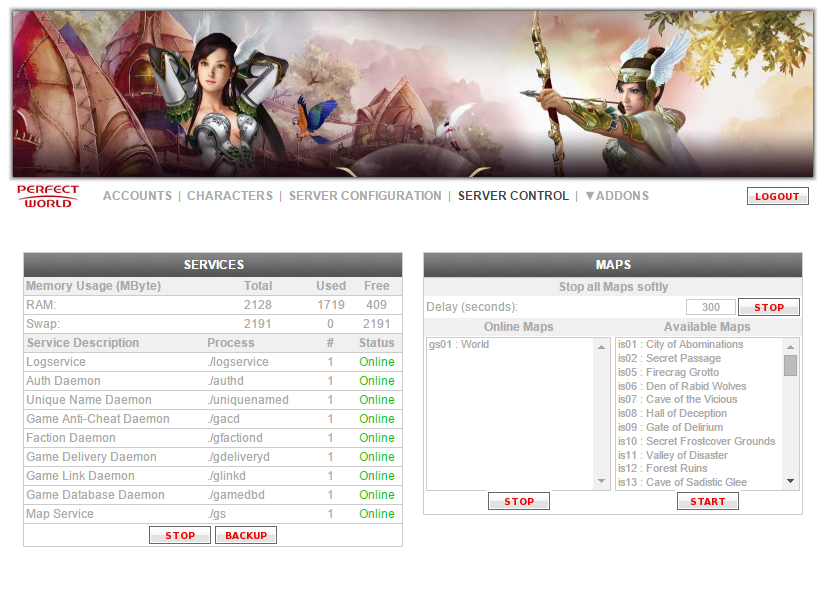
Task: Click the ./gamedbd process name
Action: (x=236, y=495)
